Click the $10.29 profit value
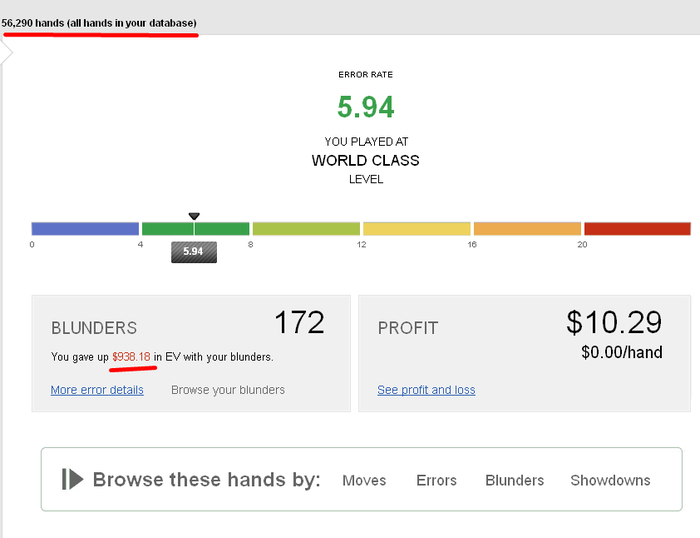Viewport: 700px width, 538px height. 614,322
